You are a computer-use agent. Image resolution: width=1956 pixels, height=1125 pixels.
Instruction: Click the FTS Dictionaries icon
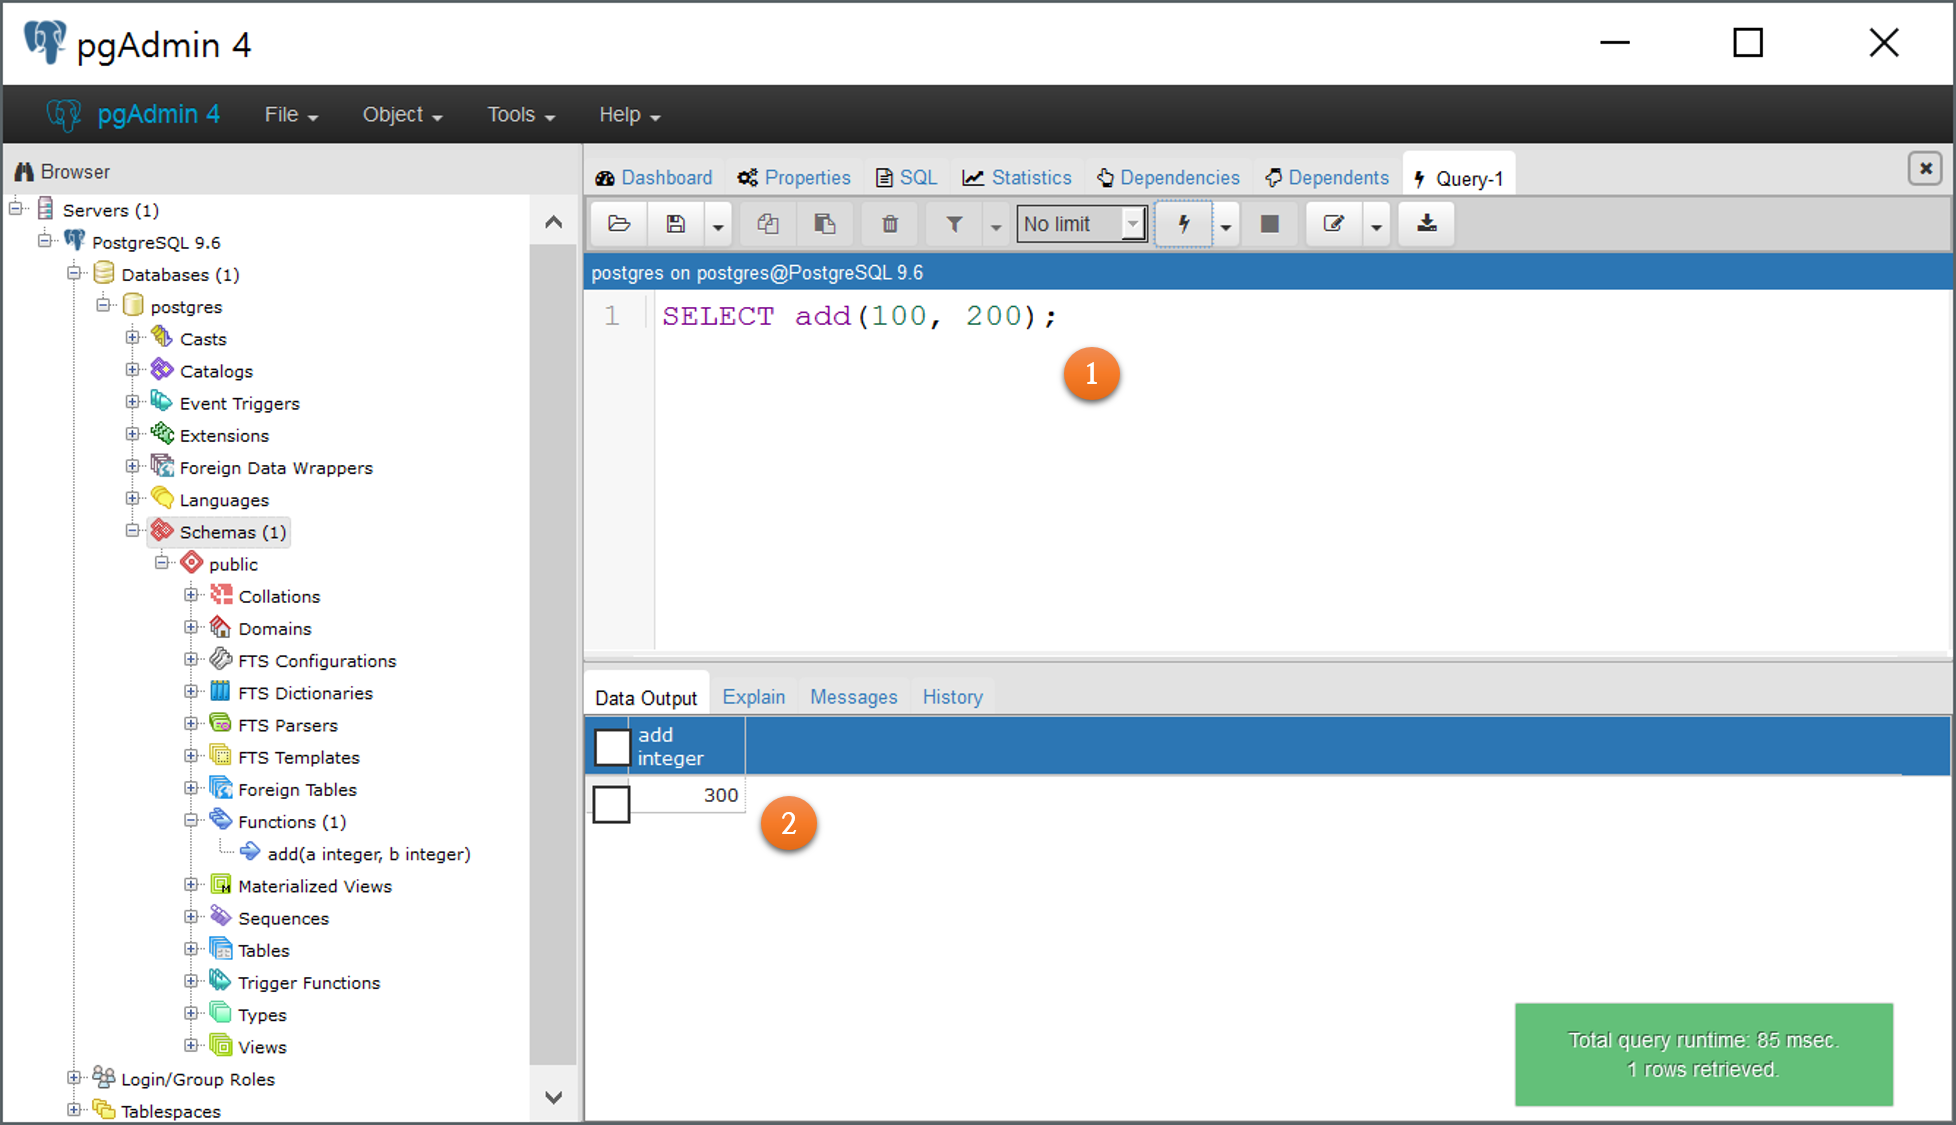(221, 692)
